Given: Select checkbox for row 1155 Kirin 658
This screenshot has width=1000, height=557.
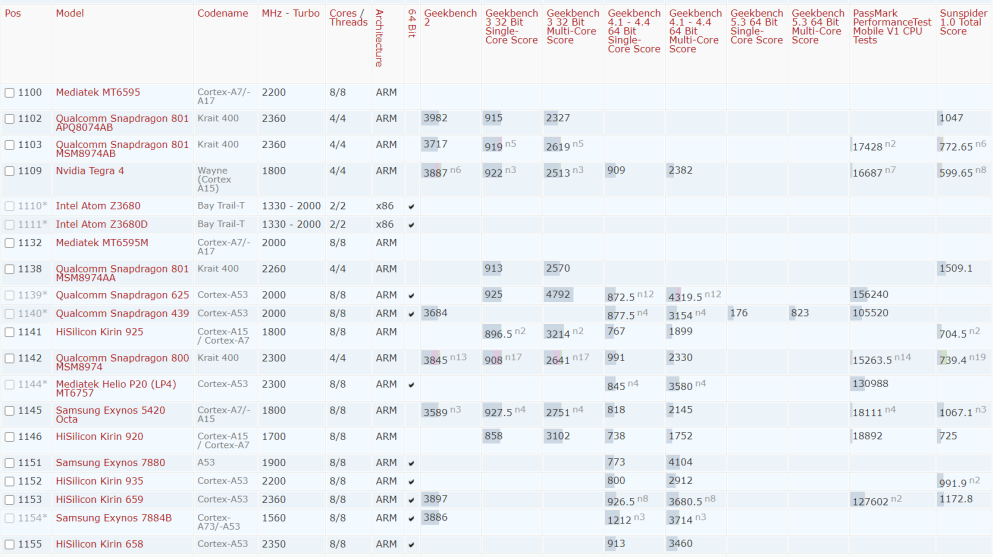Looking at the screenshot, I should (x=10, y=545).
